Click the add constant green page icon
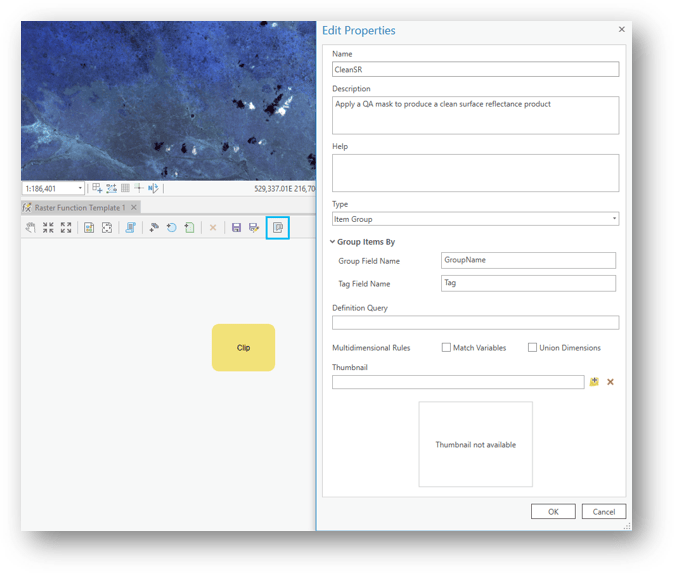 [190, 227]
